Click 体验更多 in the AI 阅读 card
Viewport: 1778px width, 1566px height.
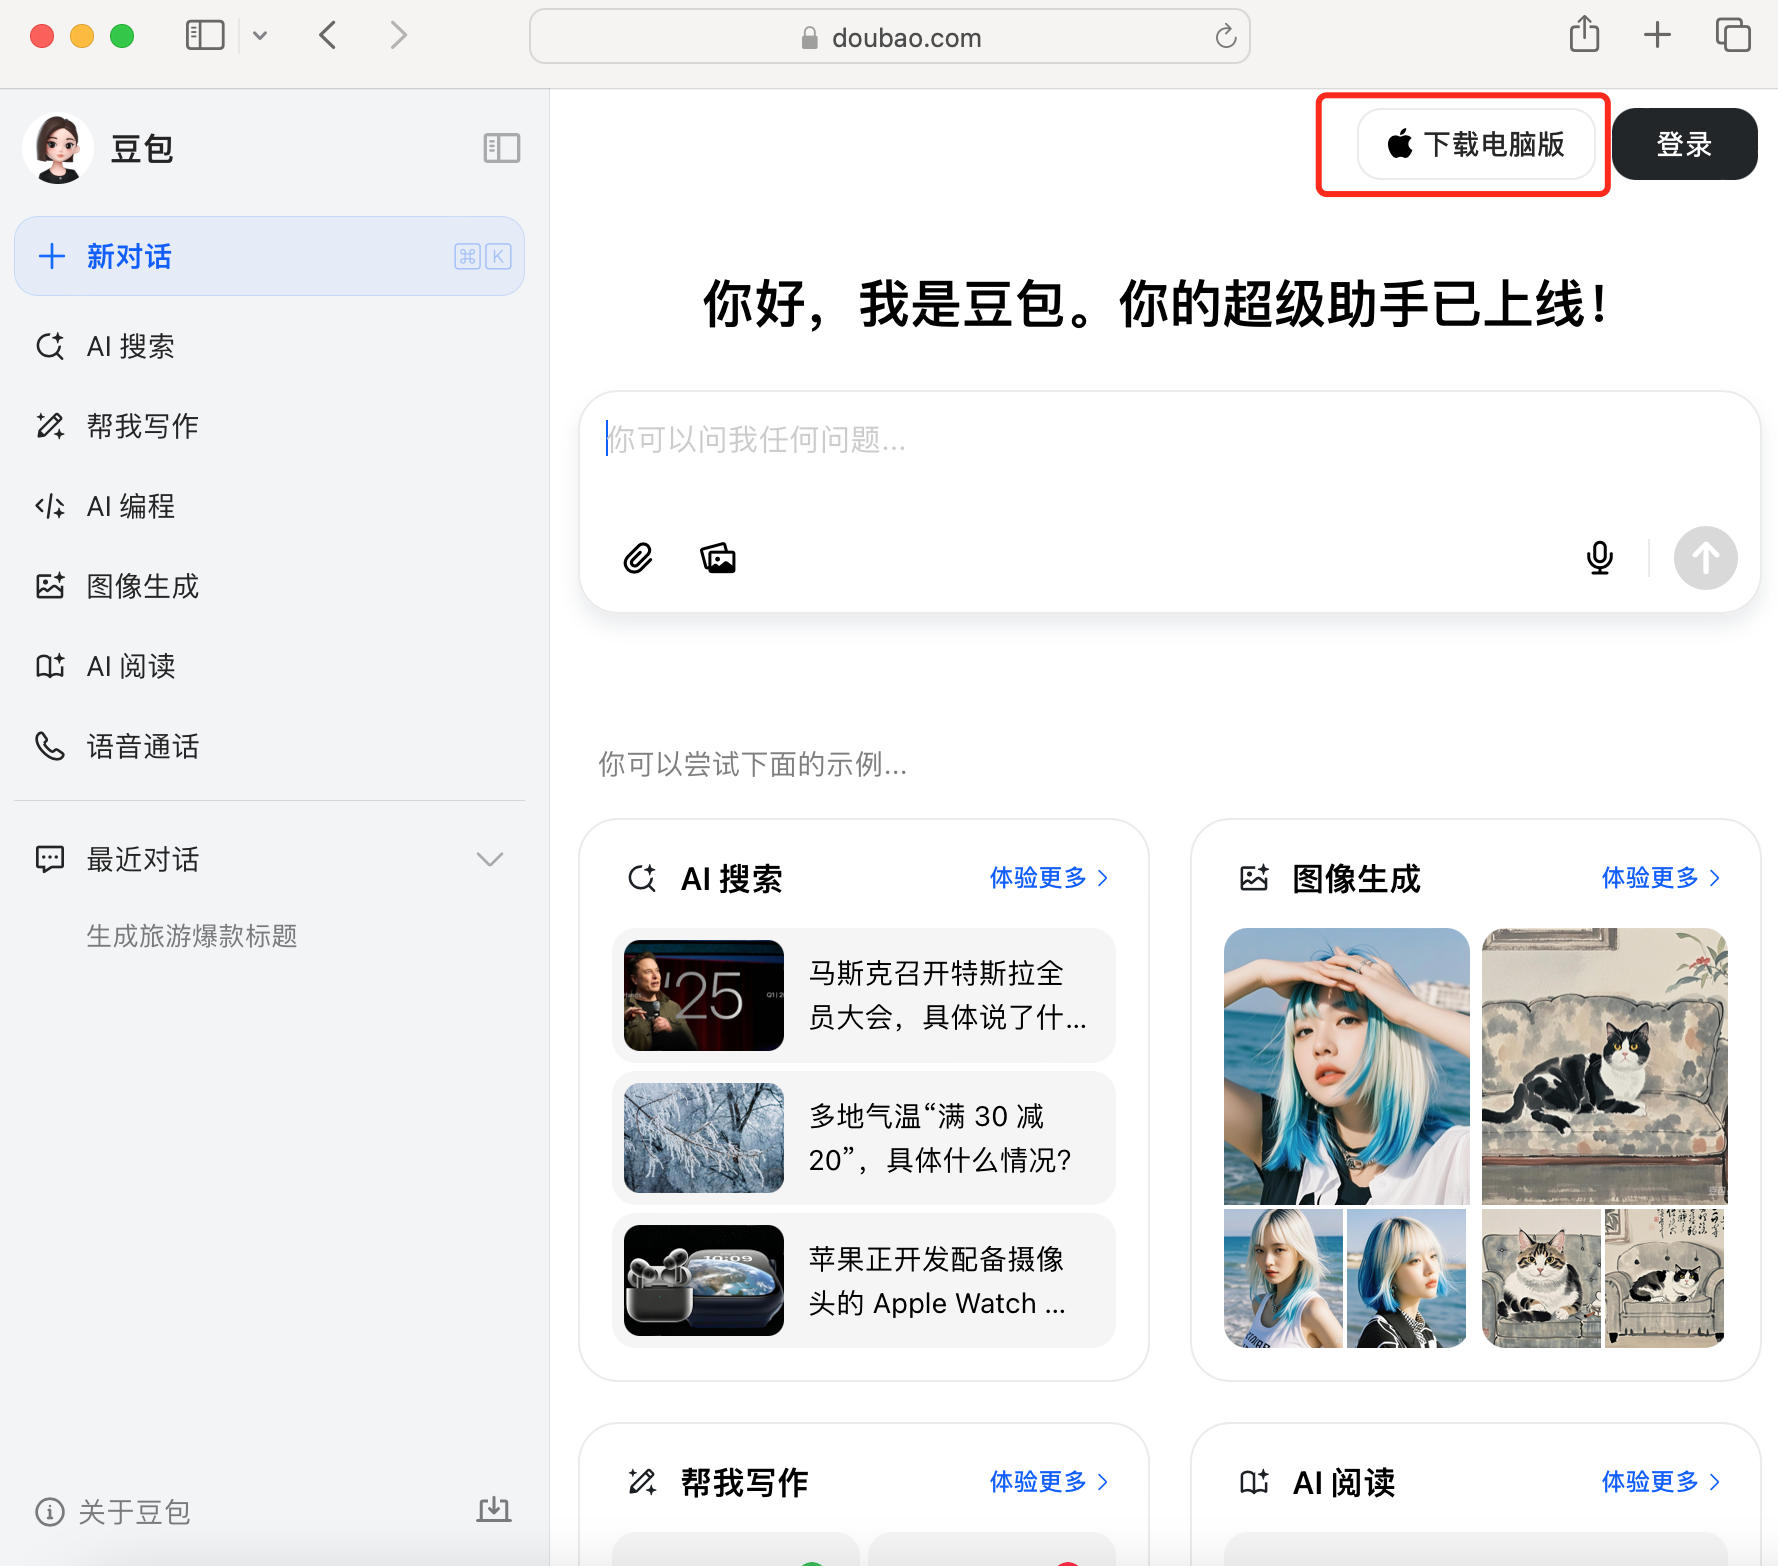1661,1482
